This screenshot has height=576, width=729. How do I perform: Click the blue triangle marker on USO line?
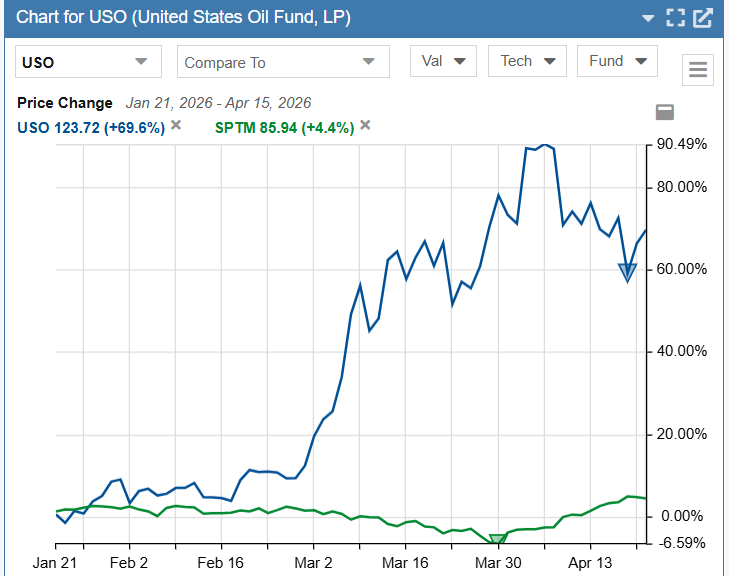(x=627, y=272)
